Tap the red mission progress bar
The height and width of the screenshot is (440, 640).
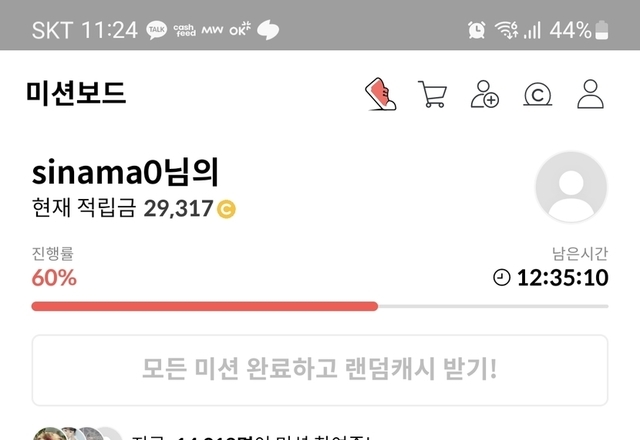204,306
